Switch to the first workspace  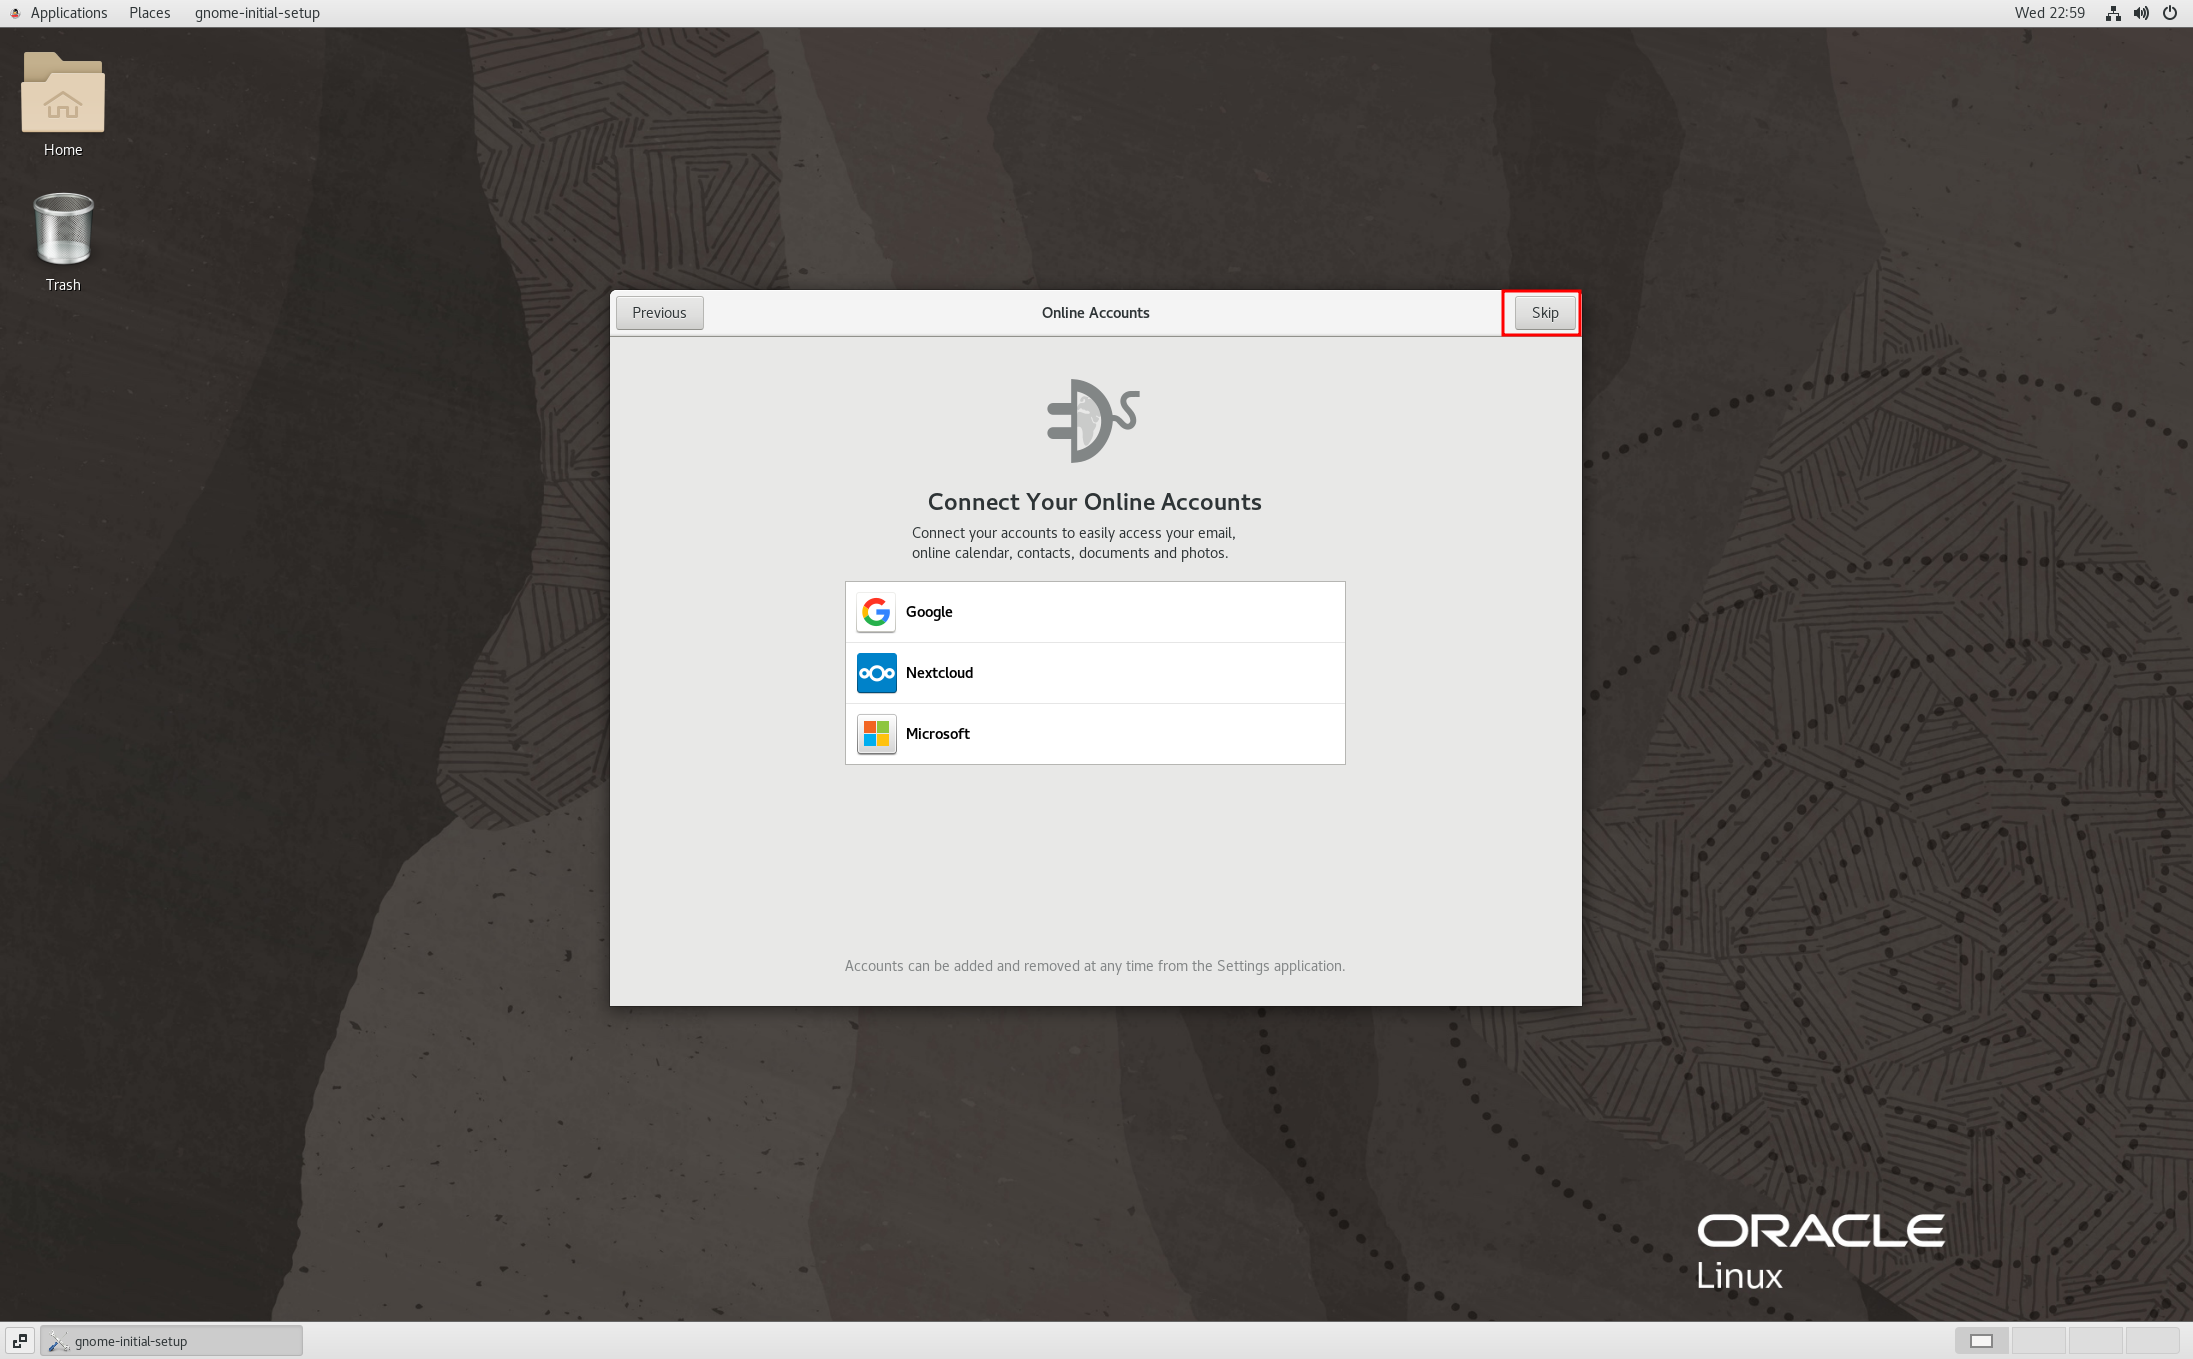tap(1981, 1341)
